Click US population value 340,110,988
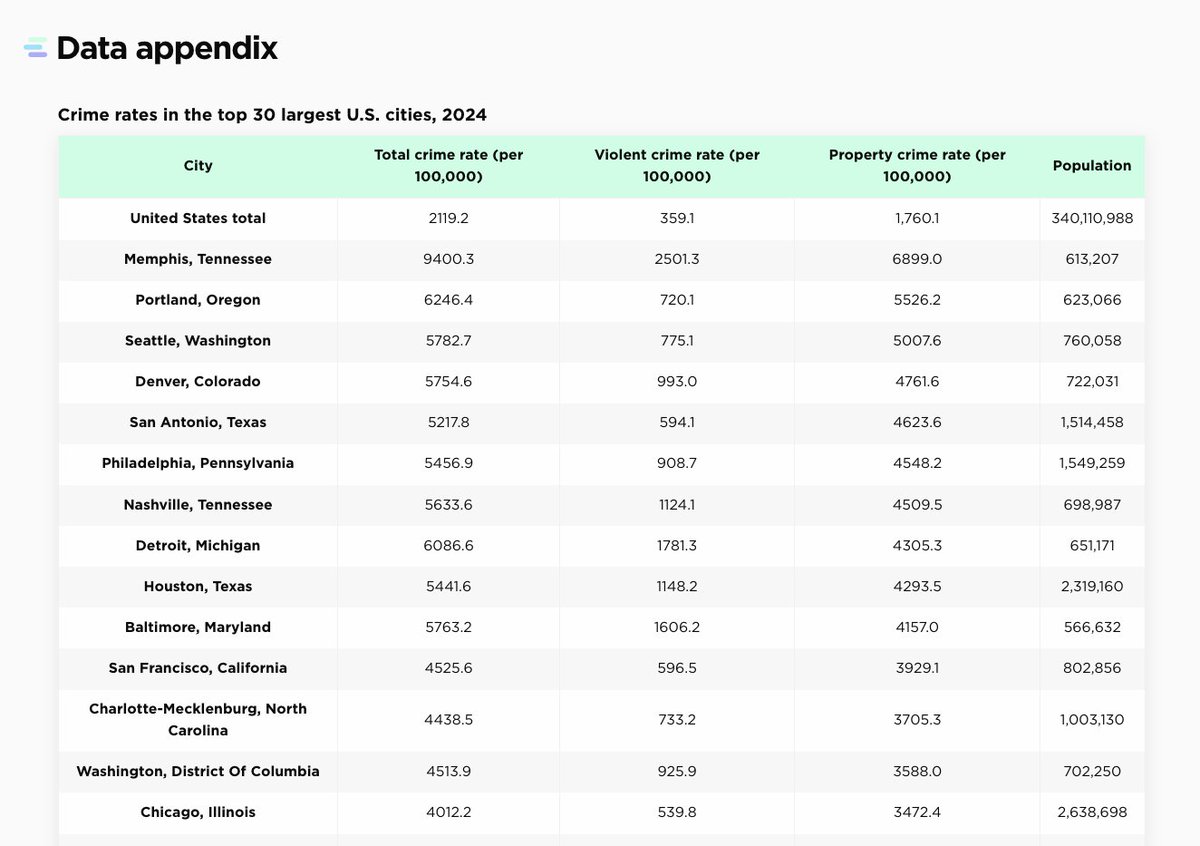1200x846 pixels. click(1092, 218)
